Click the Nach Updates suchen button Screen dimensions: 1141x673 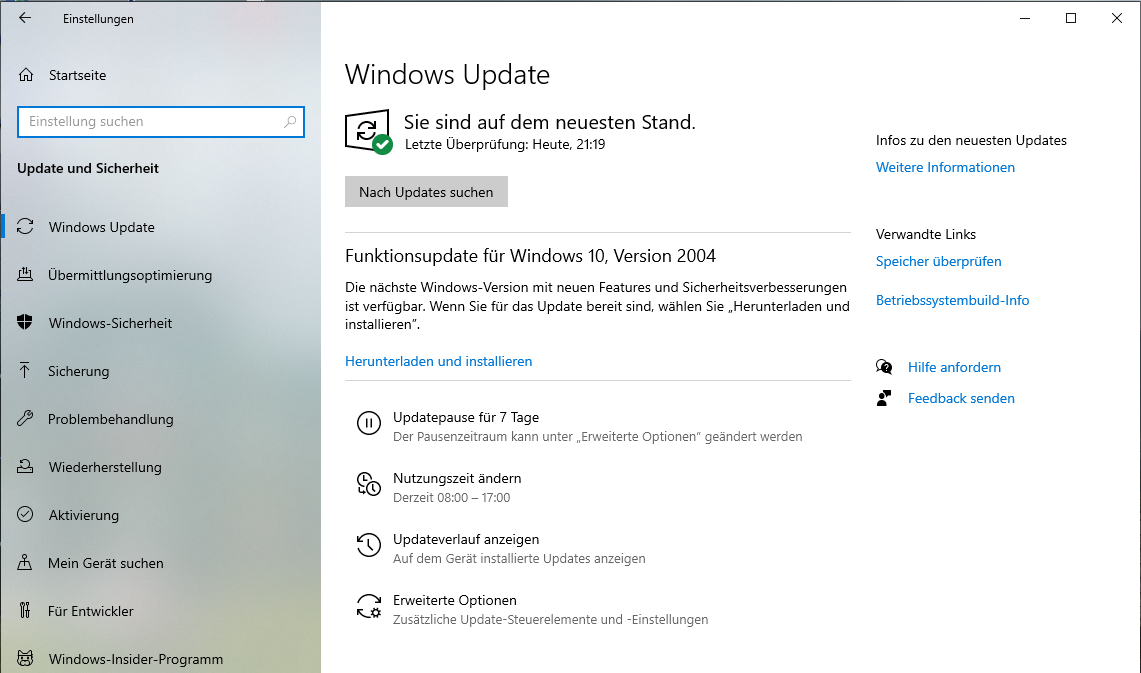pos(426,191)
